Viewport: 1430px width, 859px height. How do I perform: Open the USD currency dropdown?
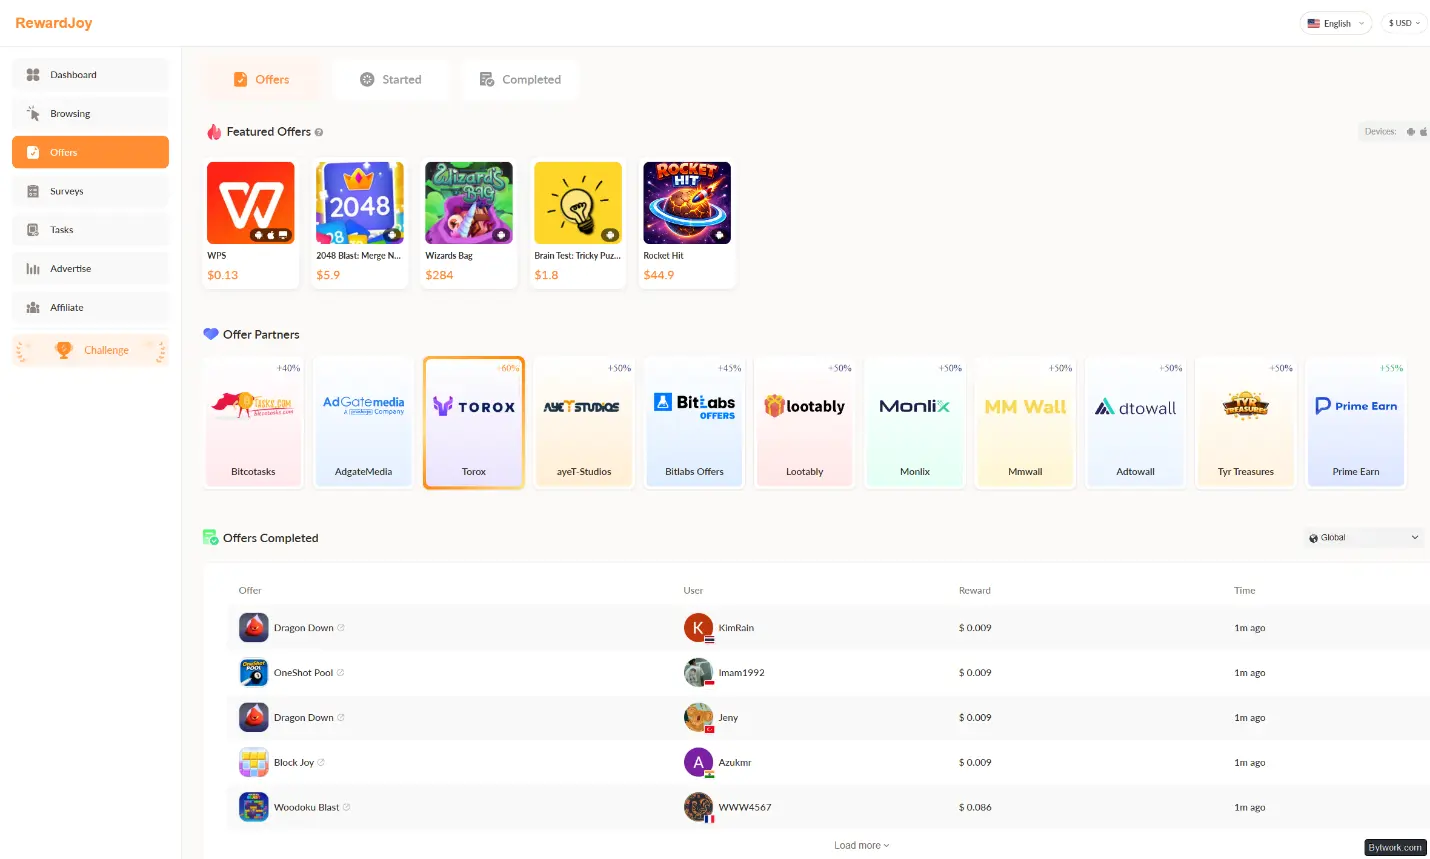[x=1404, y=23]
